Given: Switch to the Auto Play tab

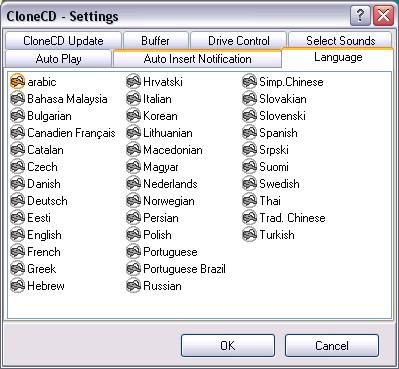Looking at the screenshot, I should [x=58, y=59].
